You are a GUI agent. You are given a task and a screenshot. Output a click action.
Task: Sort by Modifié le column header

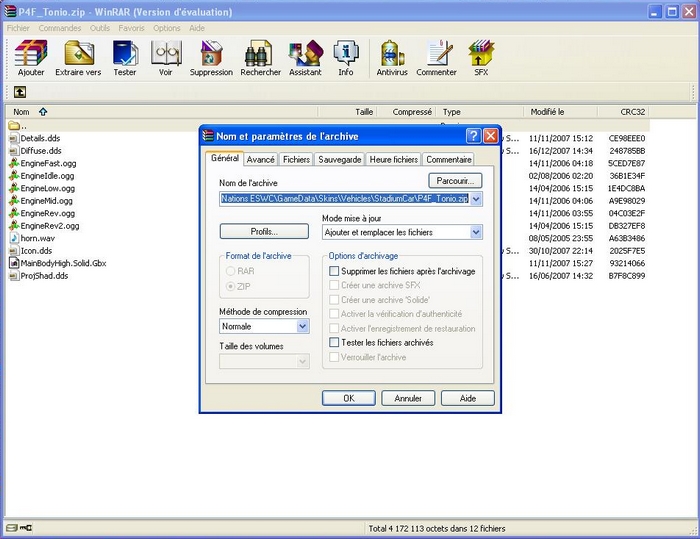[x=560, y=112]
